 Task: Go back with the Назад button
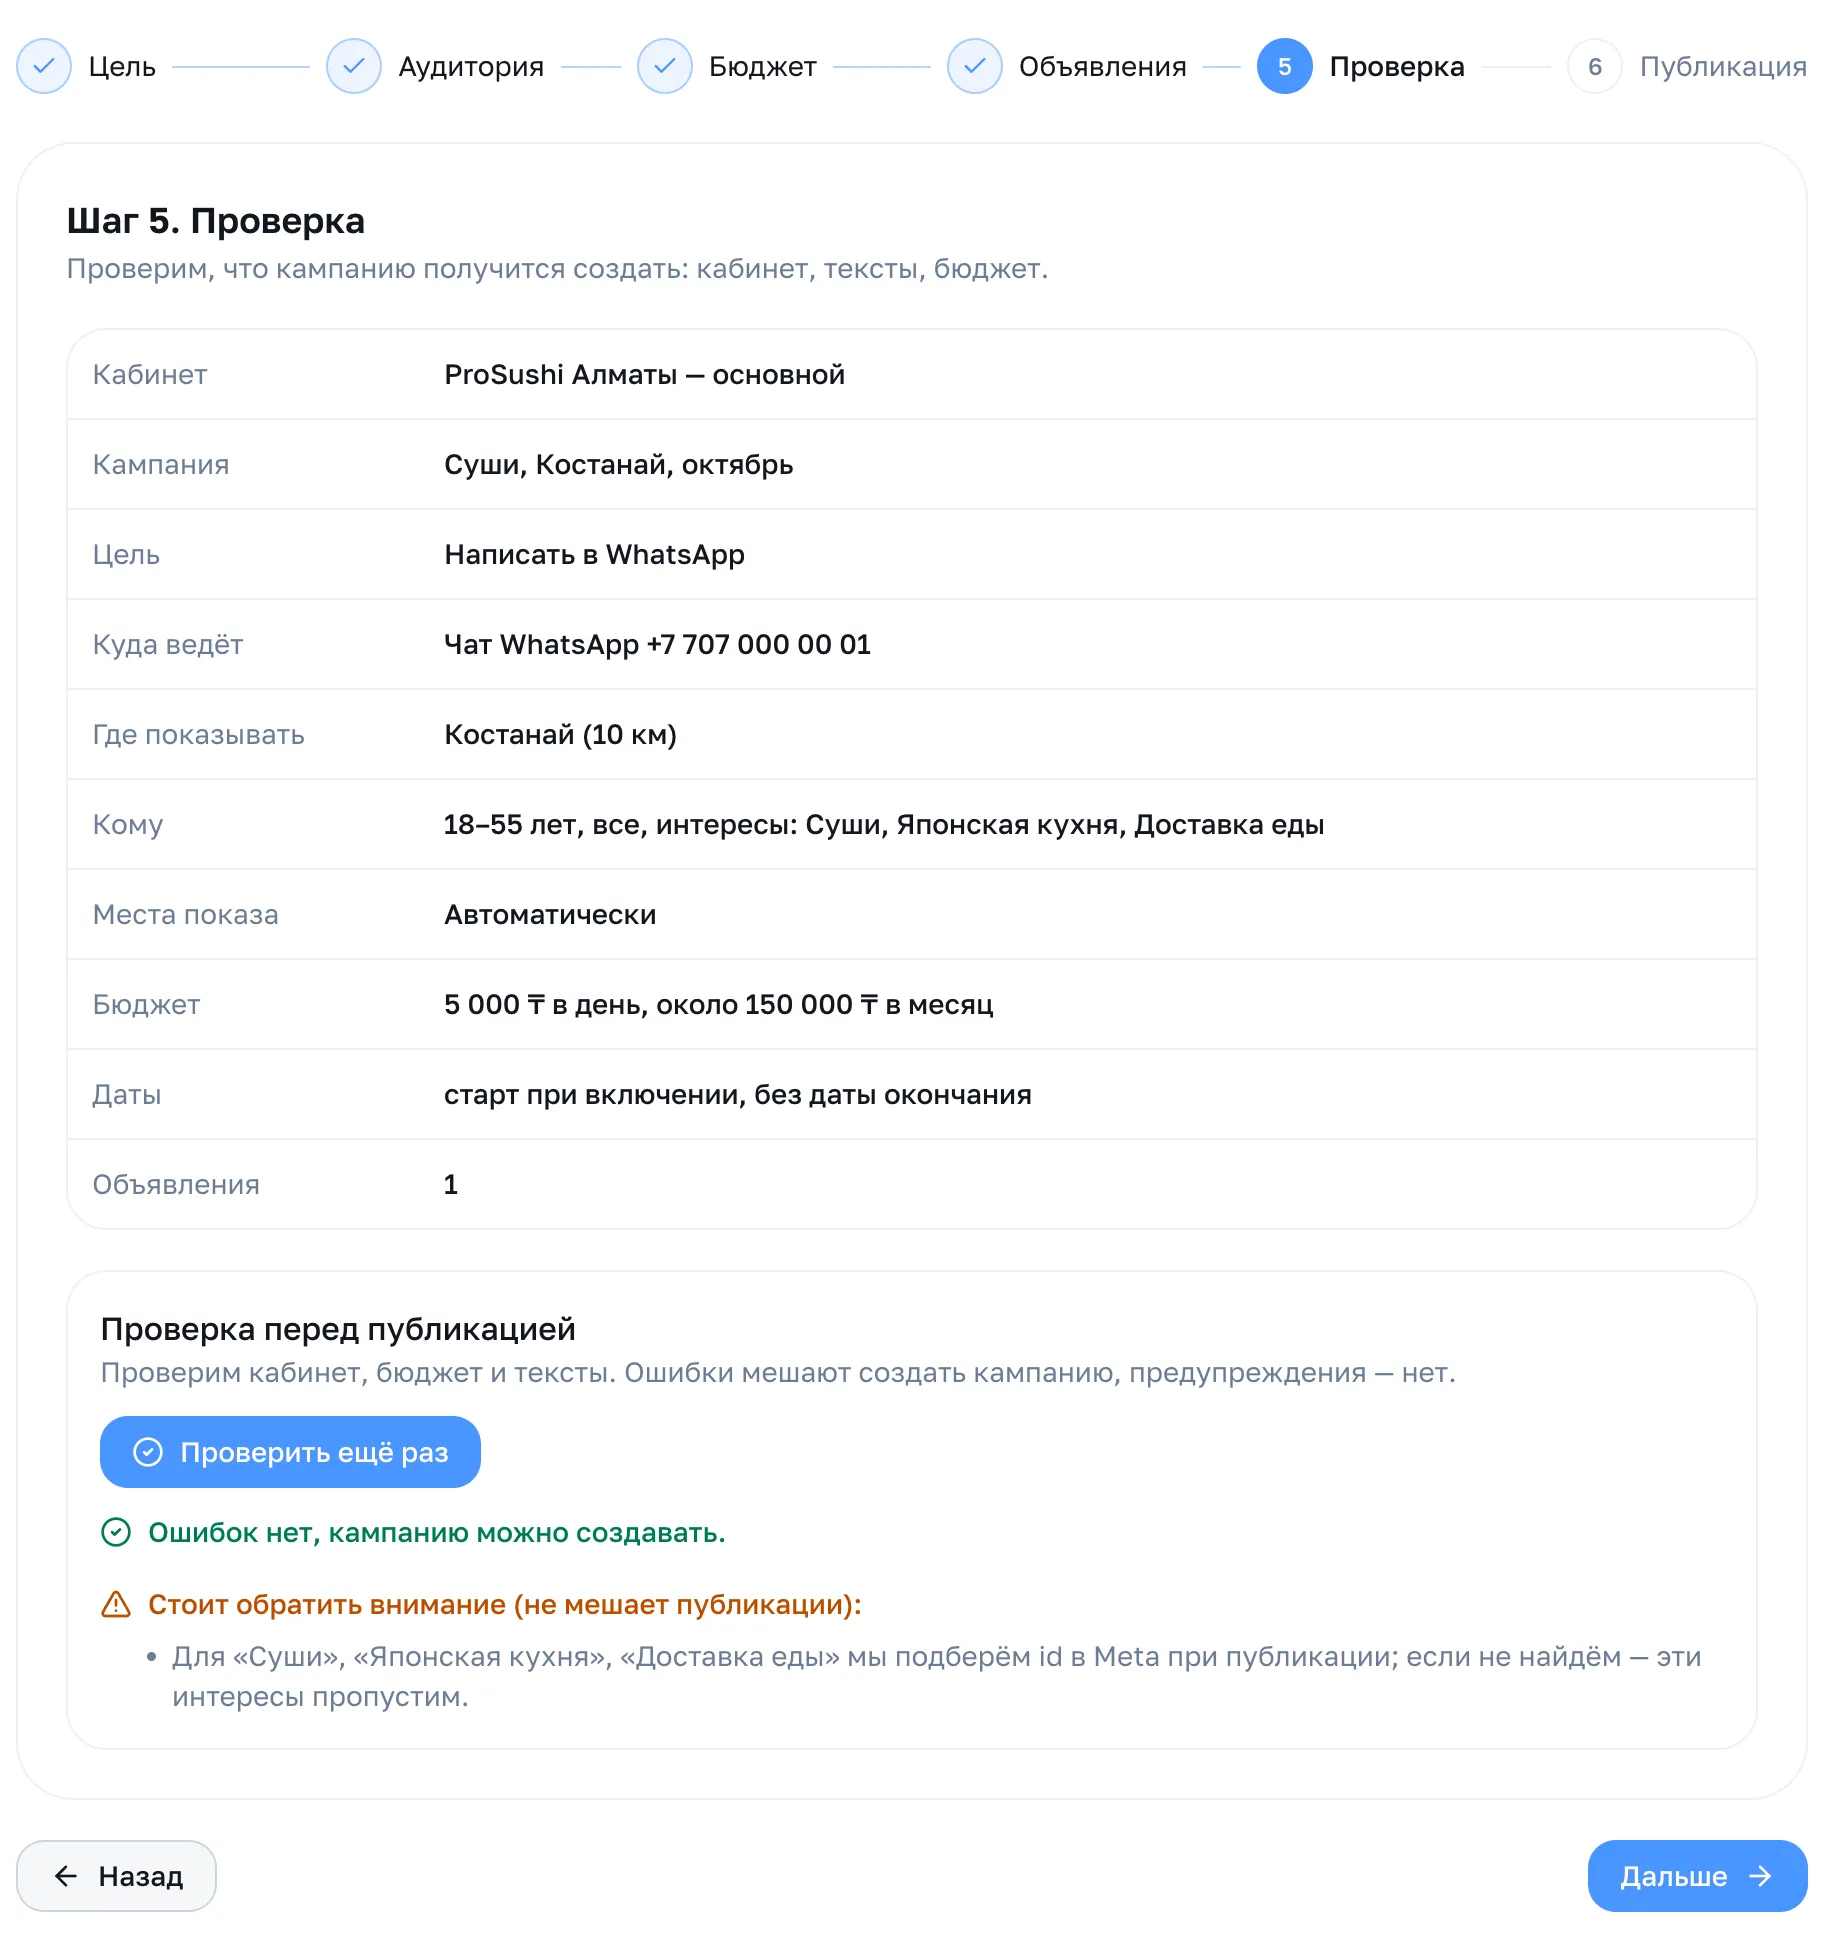pos(116,1876)
